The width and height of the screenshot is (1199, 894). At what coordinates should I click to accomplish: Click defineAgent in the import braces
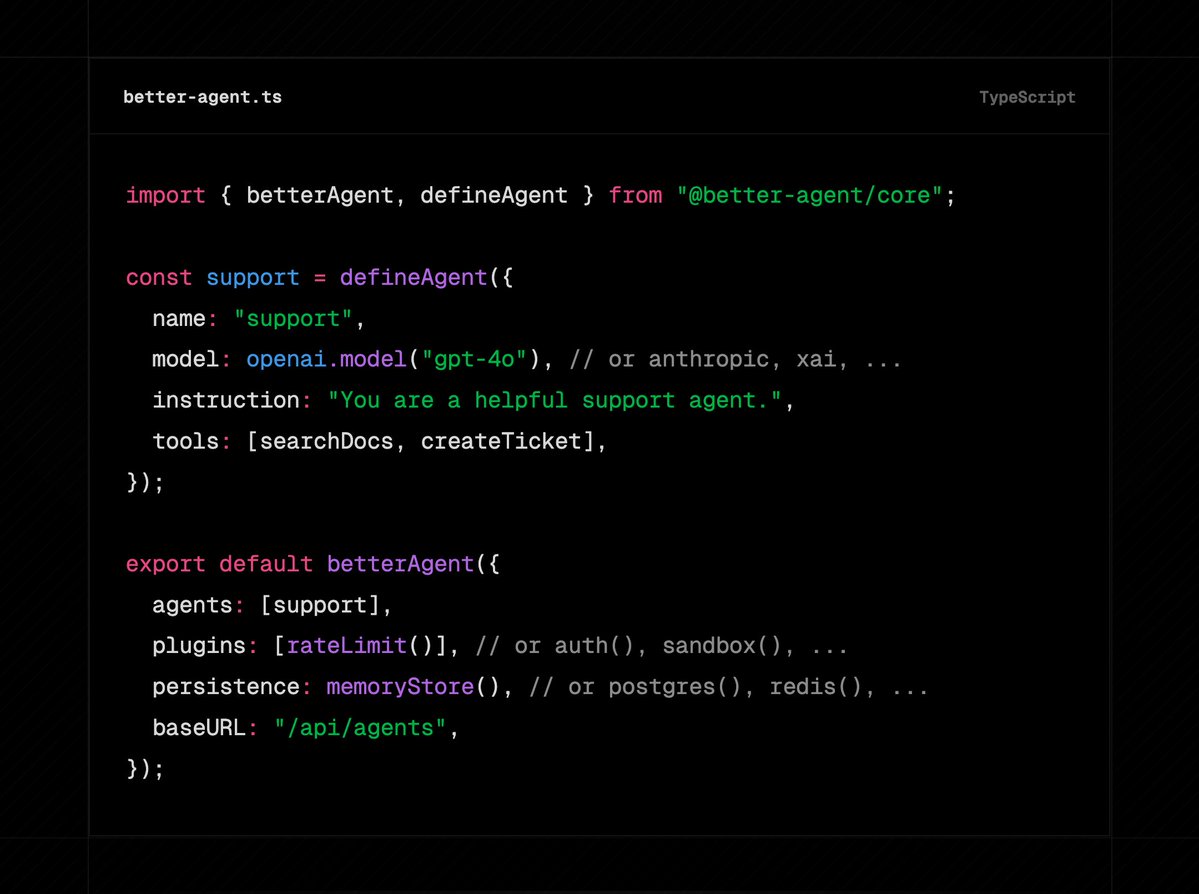coord(494,195)
